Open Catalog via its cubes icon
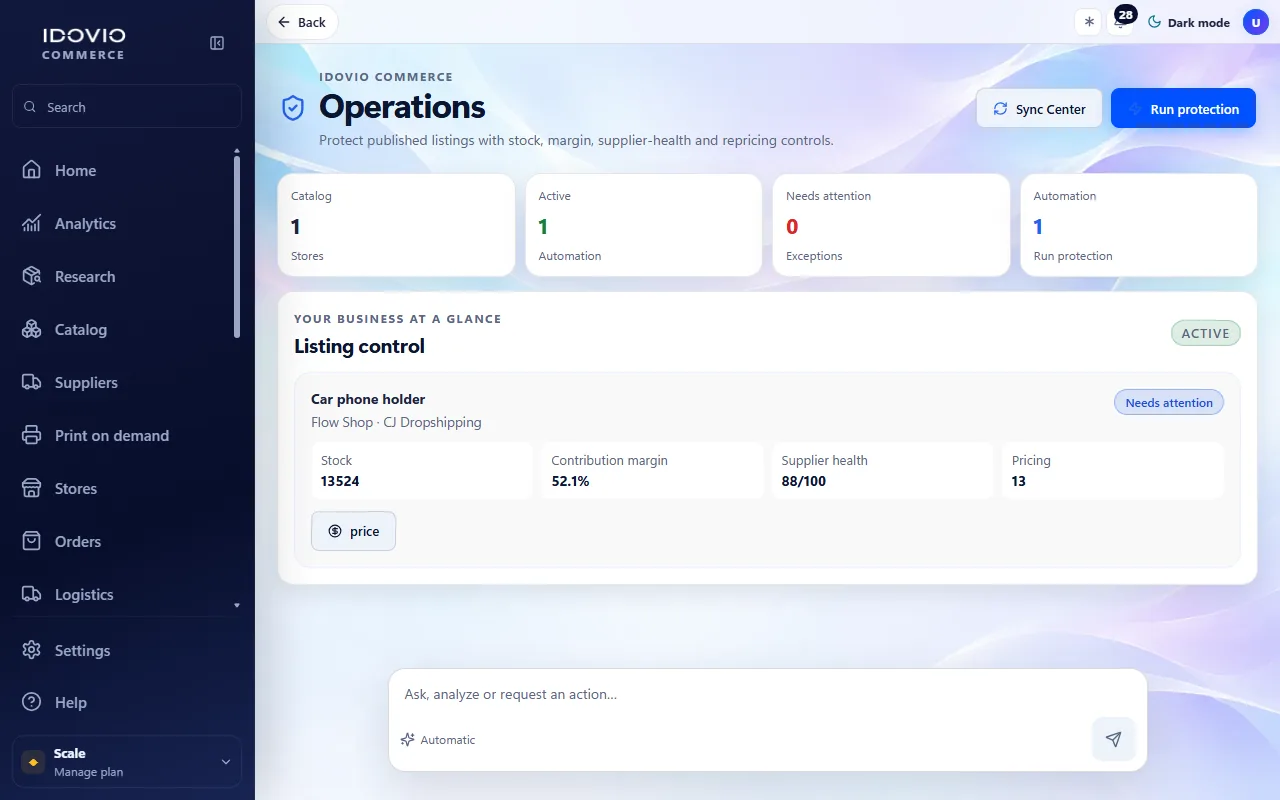Image resolution: width=1280 pixels, height=800 pixels. pyautogui.click(x=32, y=329)
